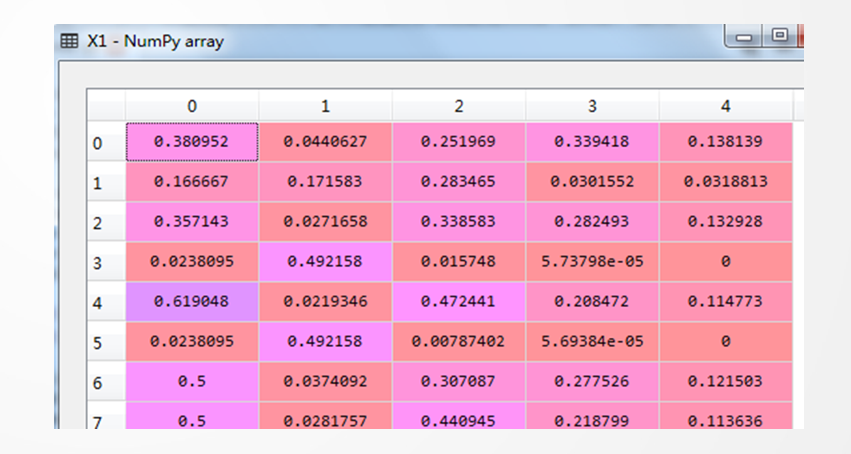Screen dimensions: 851x454
Task: Select row header 1
Action: (106, 183)
